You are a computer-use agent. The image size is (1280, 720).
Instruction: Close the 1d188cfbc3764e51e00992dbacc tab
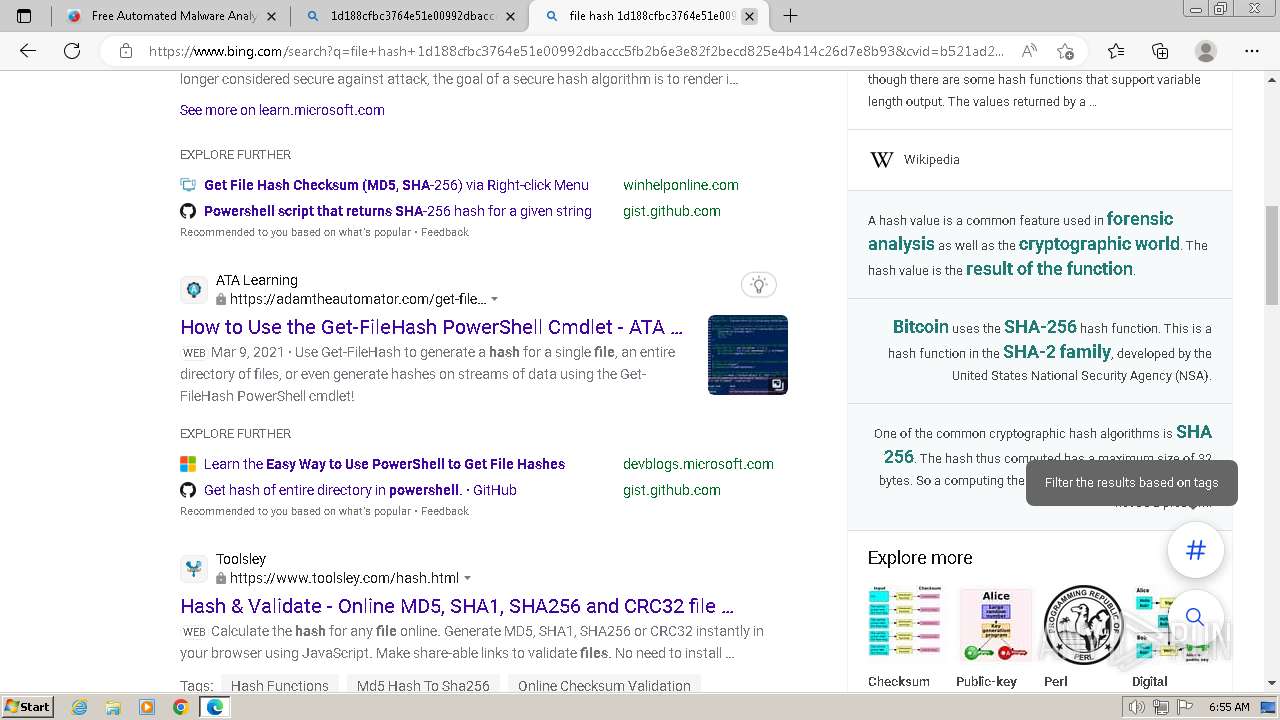(x=511, y=16)
